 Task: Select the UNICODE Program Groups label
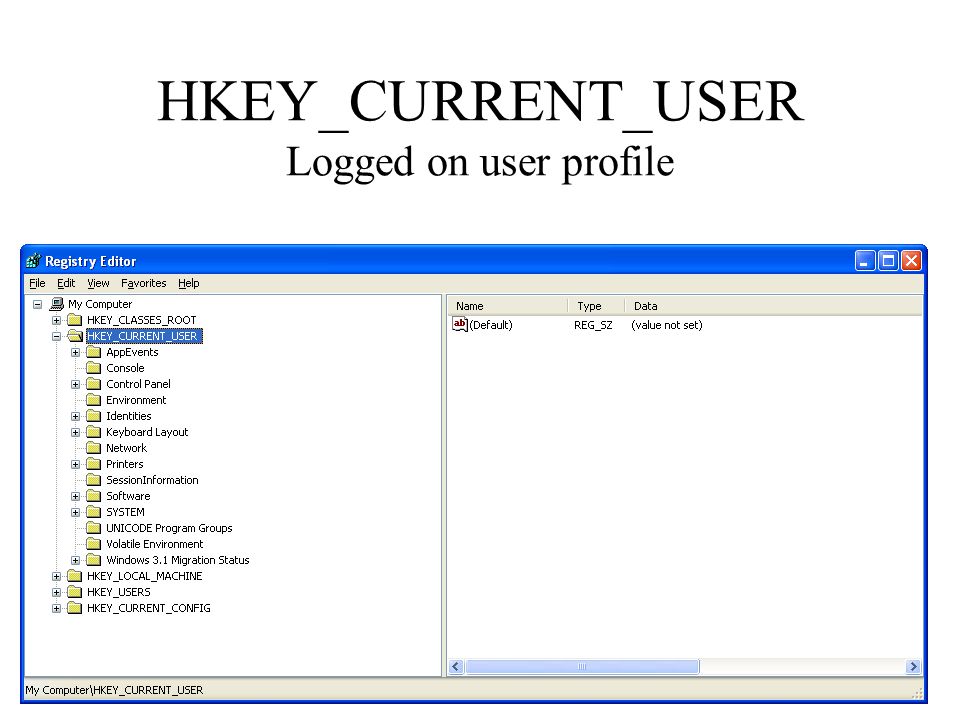click(x=169, y=528)
